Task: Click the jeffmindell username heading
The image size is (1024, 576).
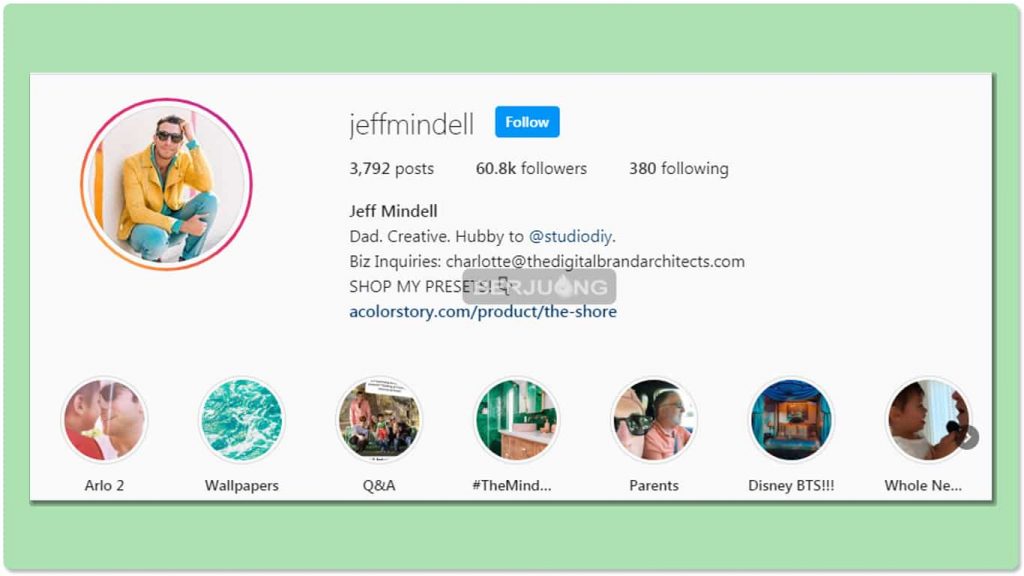Action: point(411,123)
